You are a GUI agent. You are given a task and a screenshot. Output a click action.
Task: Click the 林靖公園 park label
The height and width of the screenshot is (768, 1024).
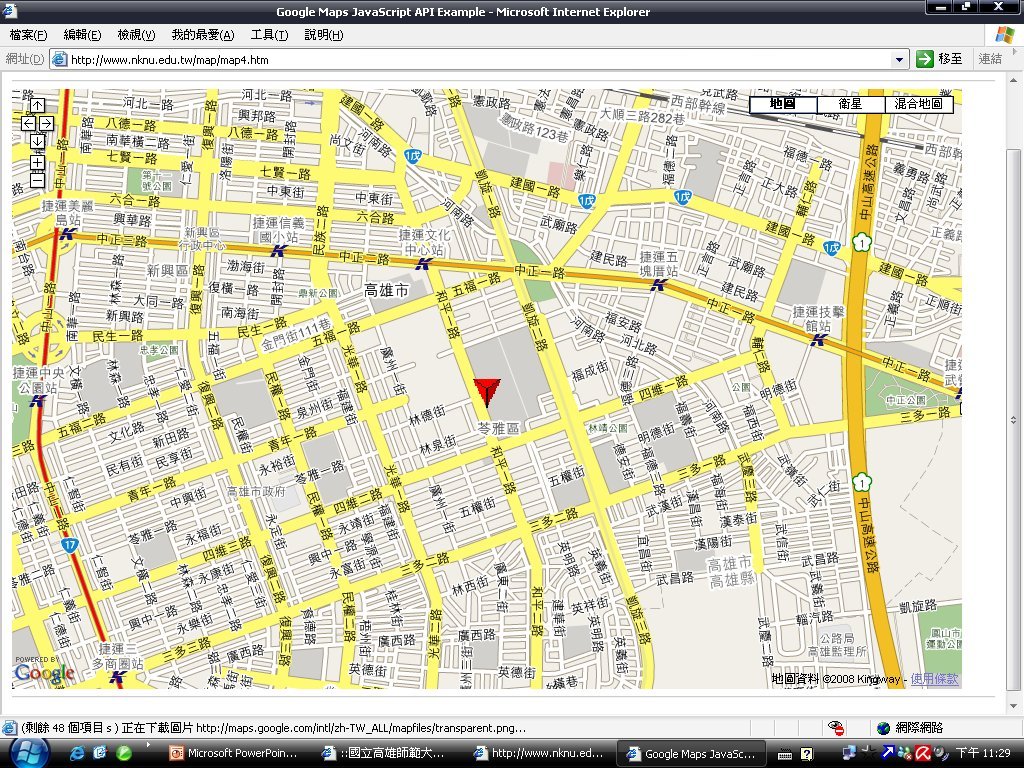(x=607, y=428)
